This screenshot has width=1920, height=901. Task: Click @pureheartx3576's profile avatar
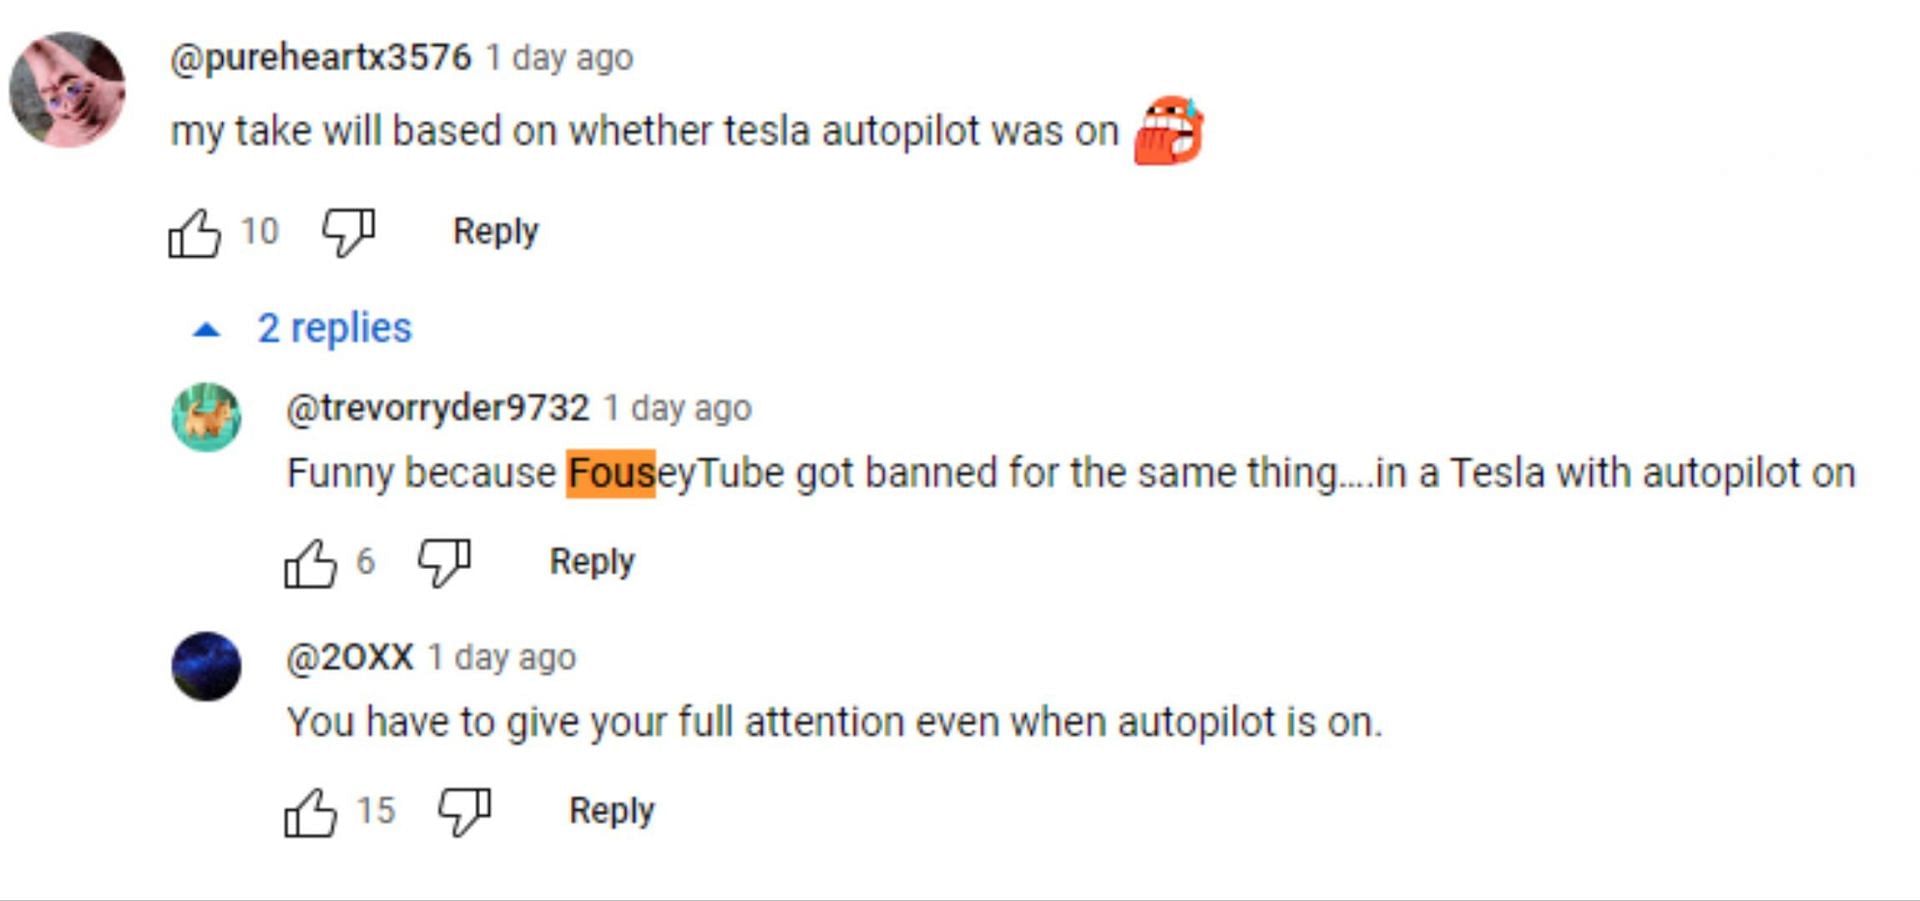coord(67,90)
